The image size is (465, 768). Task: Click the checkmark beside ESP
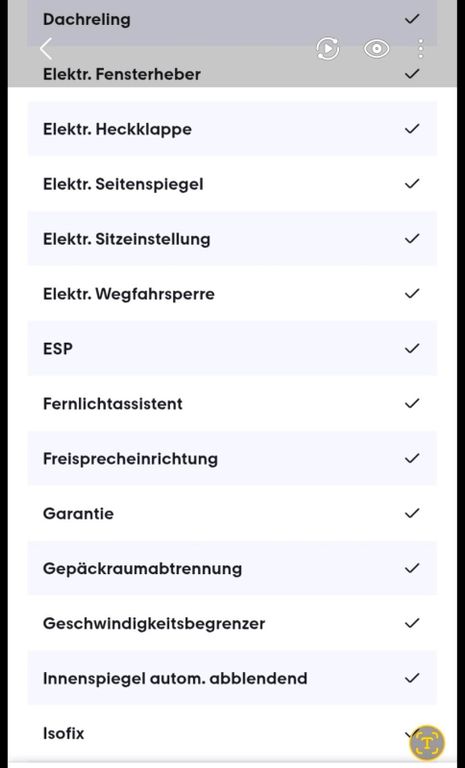tap(412, 348)
